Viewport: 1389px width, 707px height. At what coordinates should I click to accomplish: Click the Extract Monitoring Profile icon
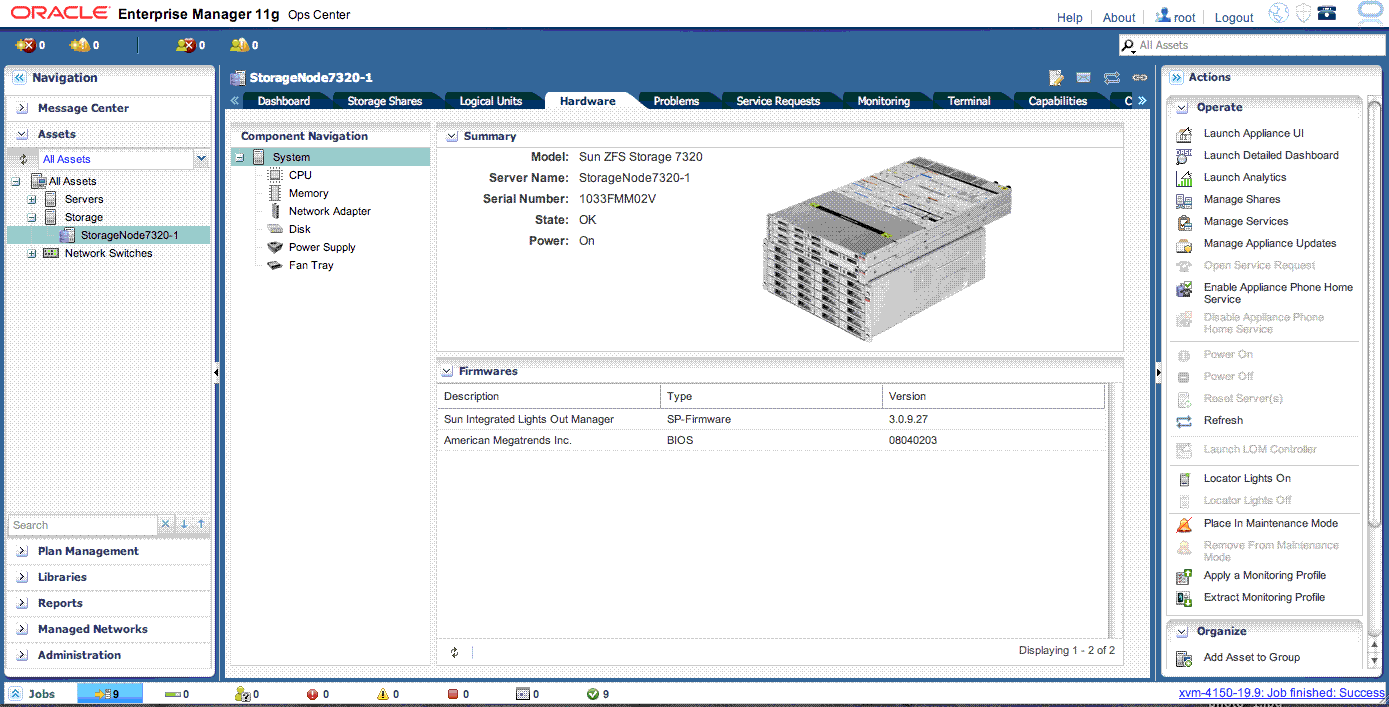coord(1184,598)
